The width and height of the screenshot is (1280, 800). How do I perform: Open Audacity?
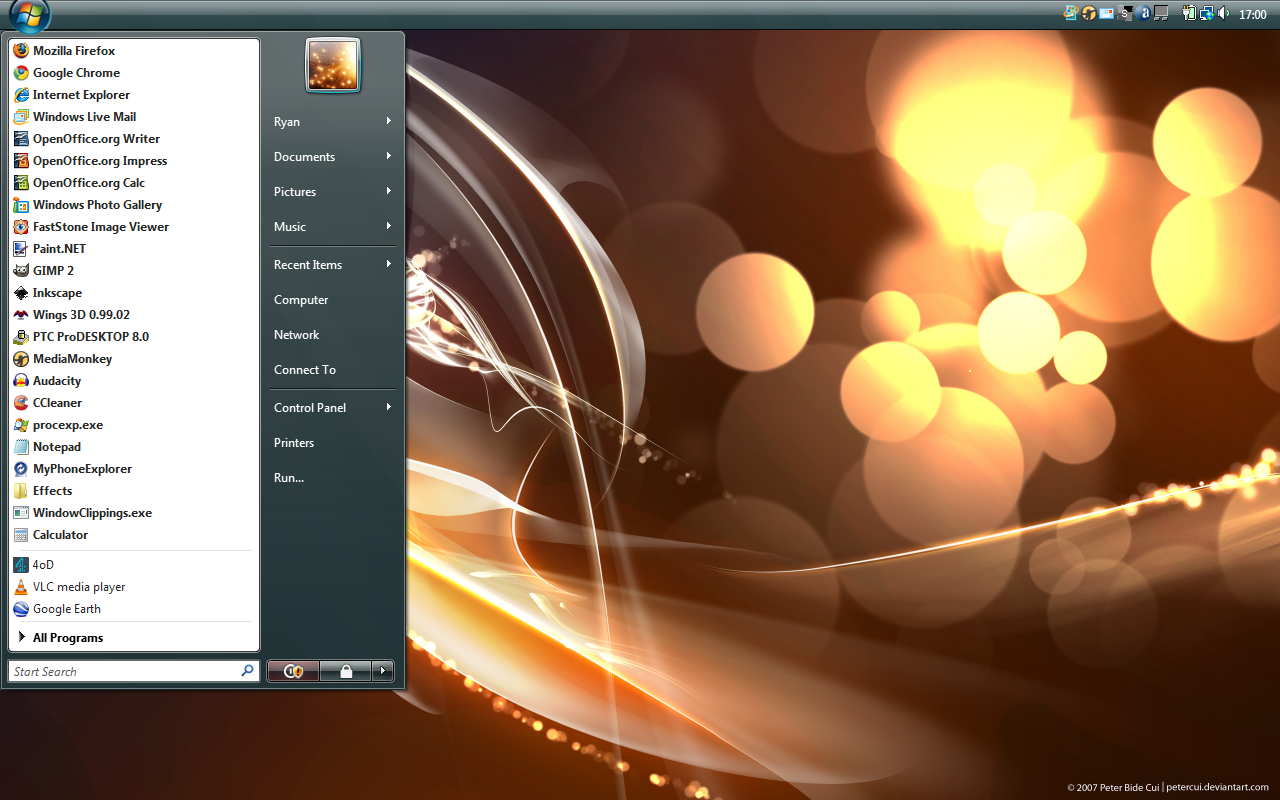pos(134,381)
